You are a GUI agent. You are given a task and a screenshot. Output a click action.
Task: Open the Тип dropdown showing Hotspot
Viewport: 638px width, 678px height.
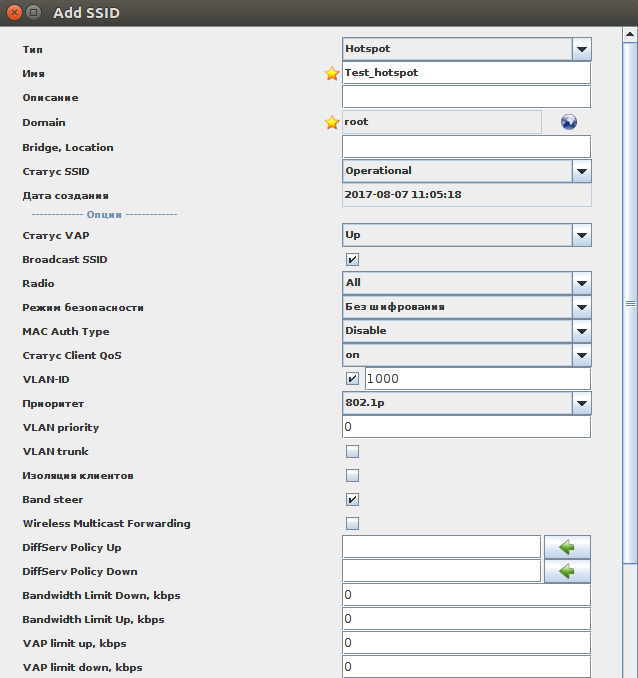tap(581, 49)
